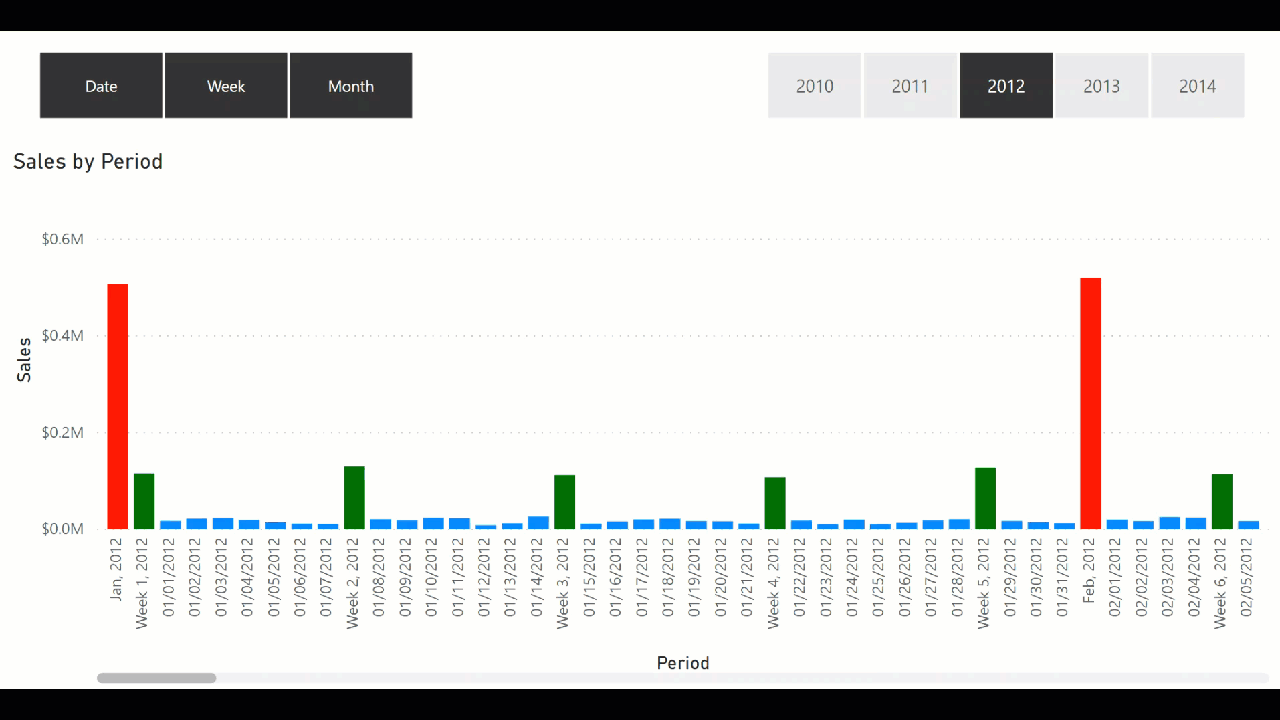Click the selected 2012 year button

[x=1006, y=86]
